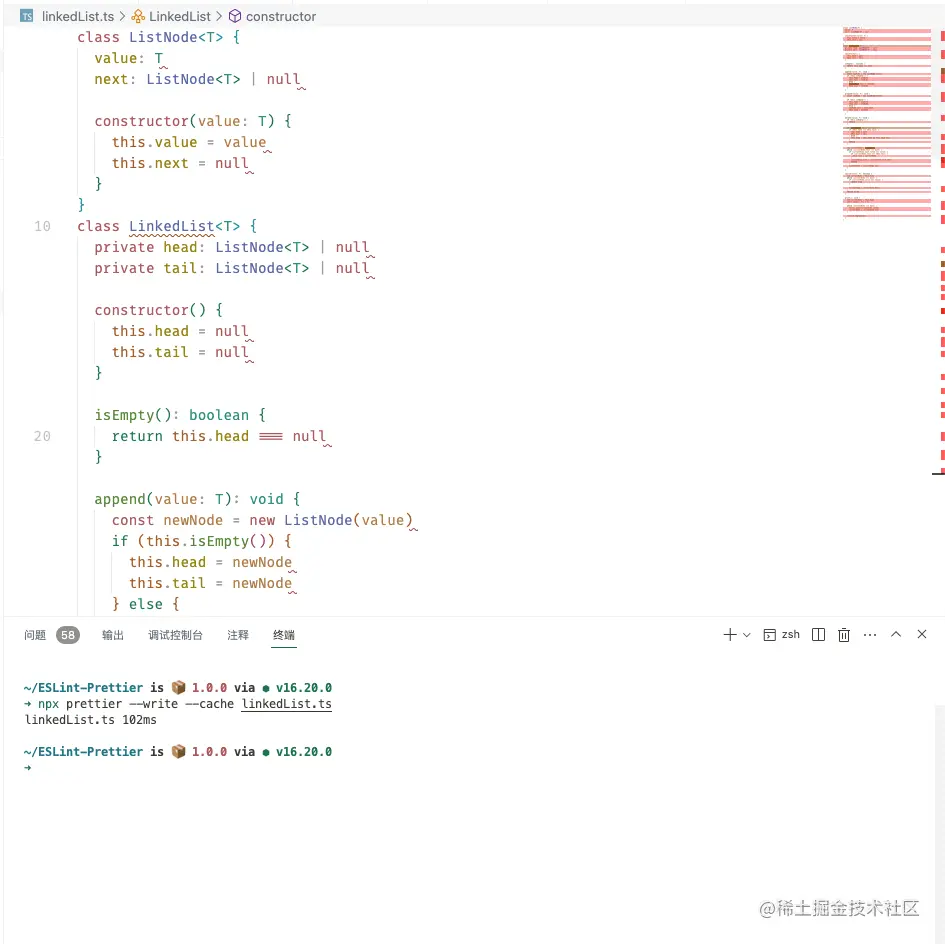Click 'append(value: T): void' method signature
This screenshot has width=945, height=944.
pyautogui.click(x=189, y=499)
